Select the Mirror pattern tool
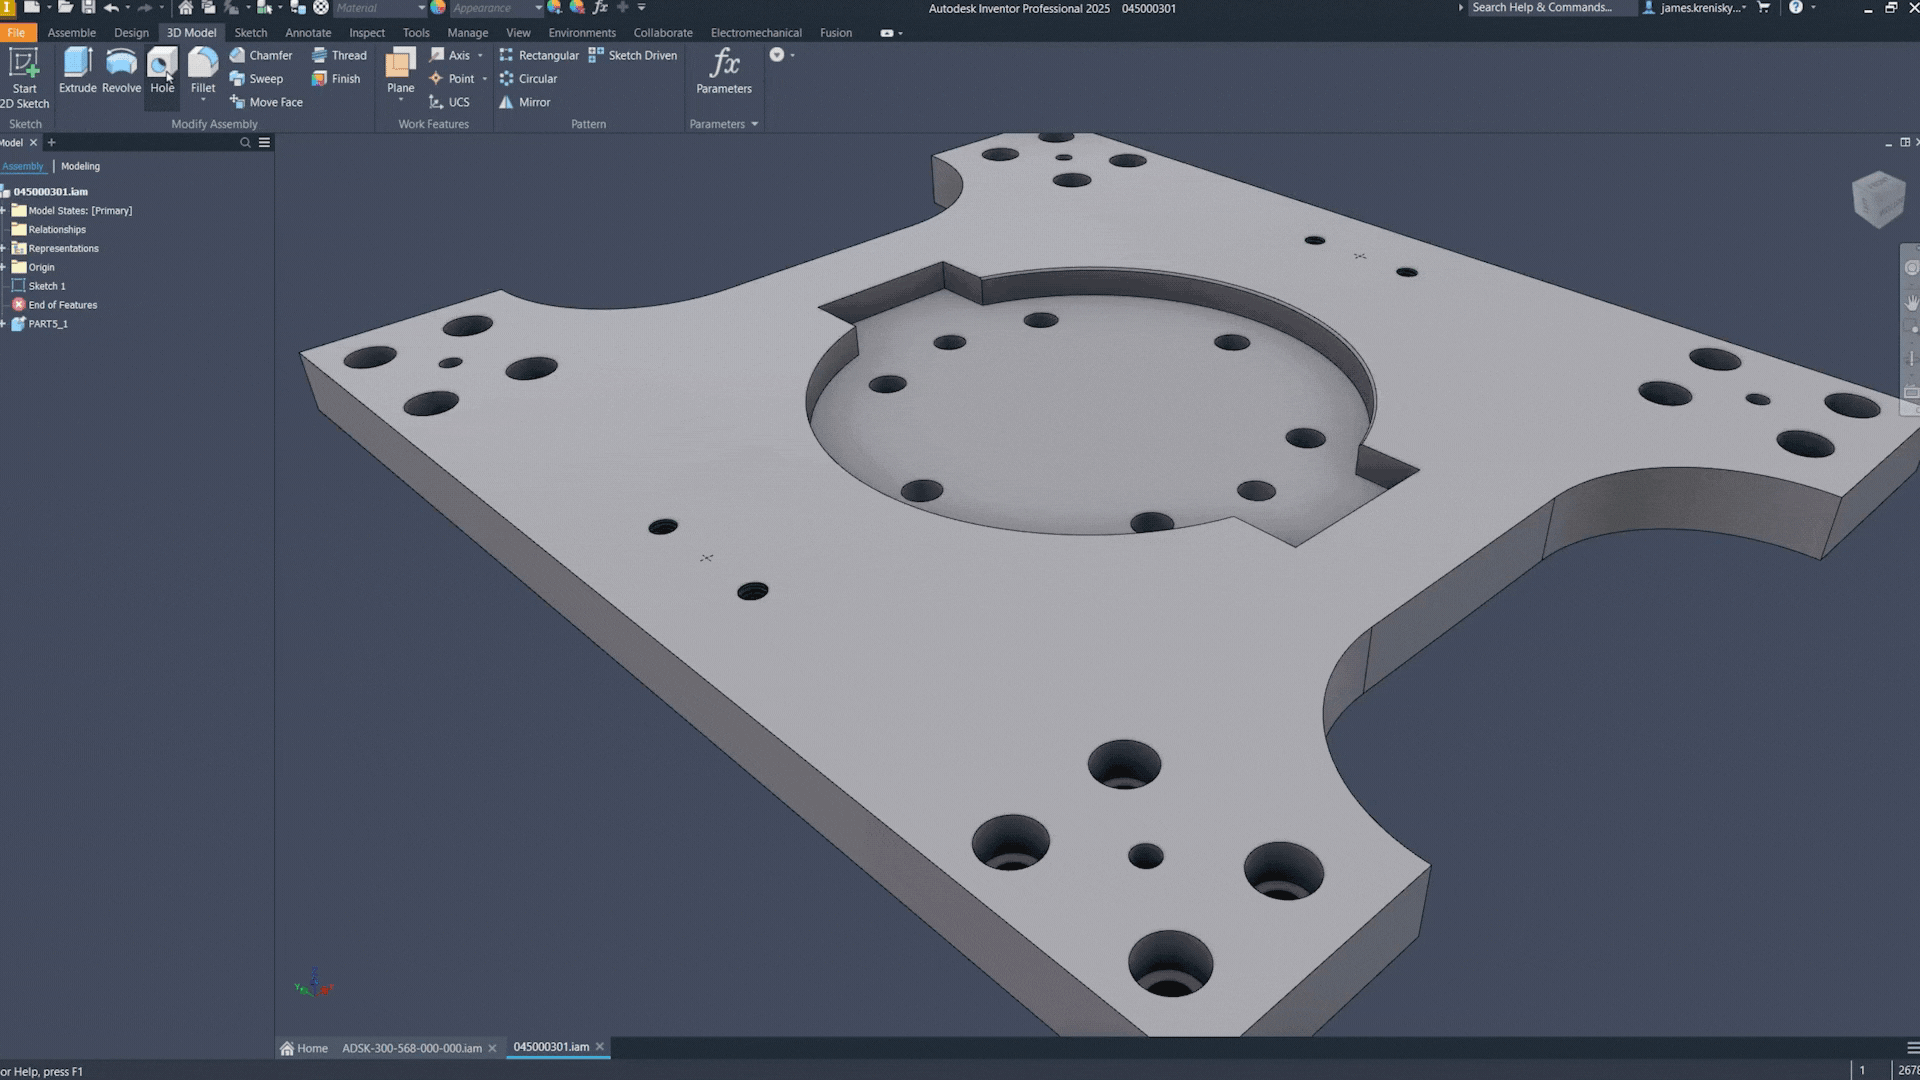This screenshot has width=1920, height=1080. [525, 102]
